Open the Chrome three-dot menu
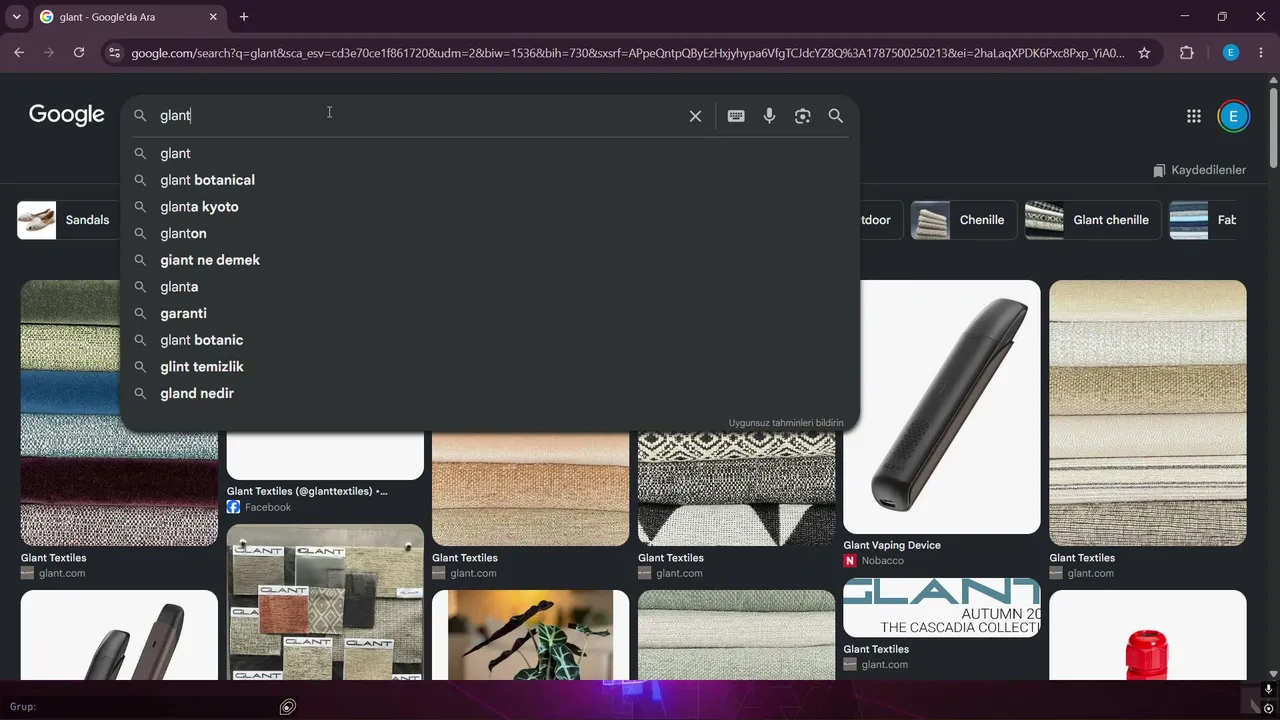The width and height of the screenshot is (1280, 720). [1262, 53]
